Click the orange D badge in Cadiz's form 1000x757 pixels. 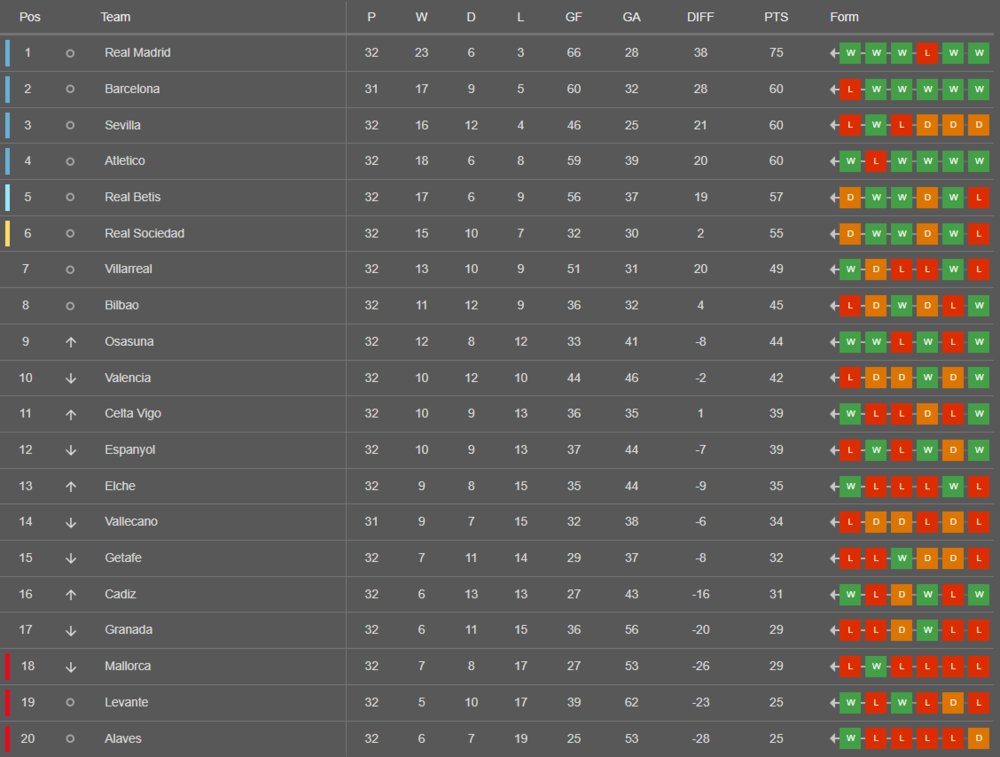[x=902, y=594]
